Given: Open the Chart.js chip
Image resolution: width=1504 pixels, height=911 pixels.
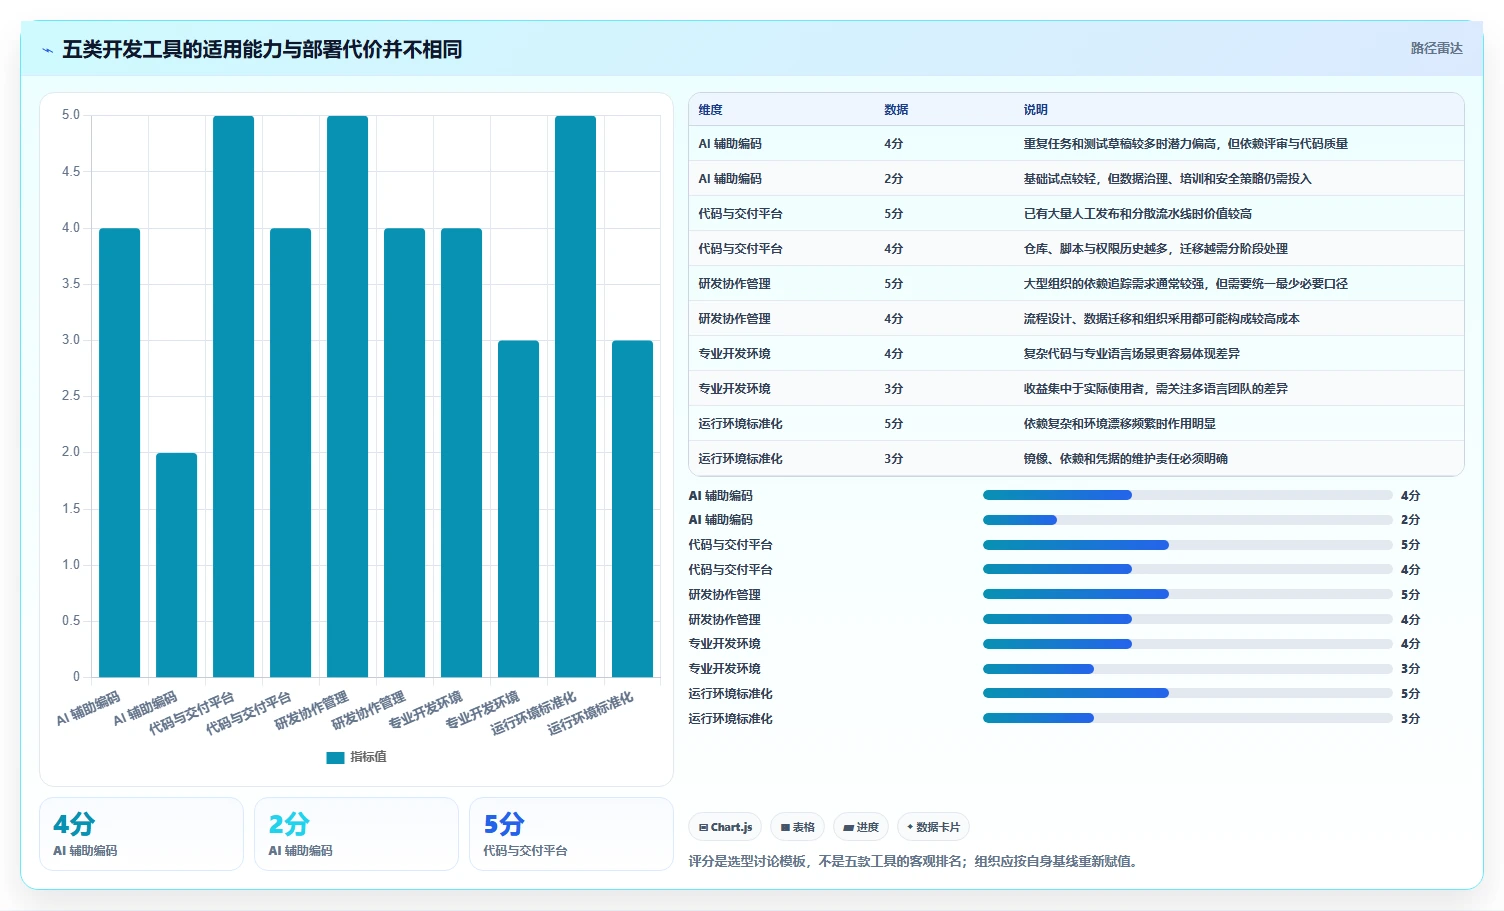Looking at the screenshot, I should [x=725, y=827].
